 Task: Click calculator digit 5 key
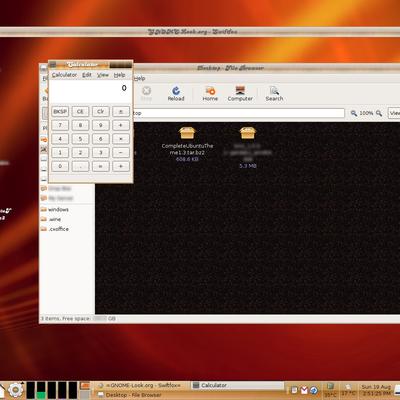[80, 139]
